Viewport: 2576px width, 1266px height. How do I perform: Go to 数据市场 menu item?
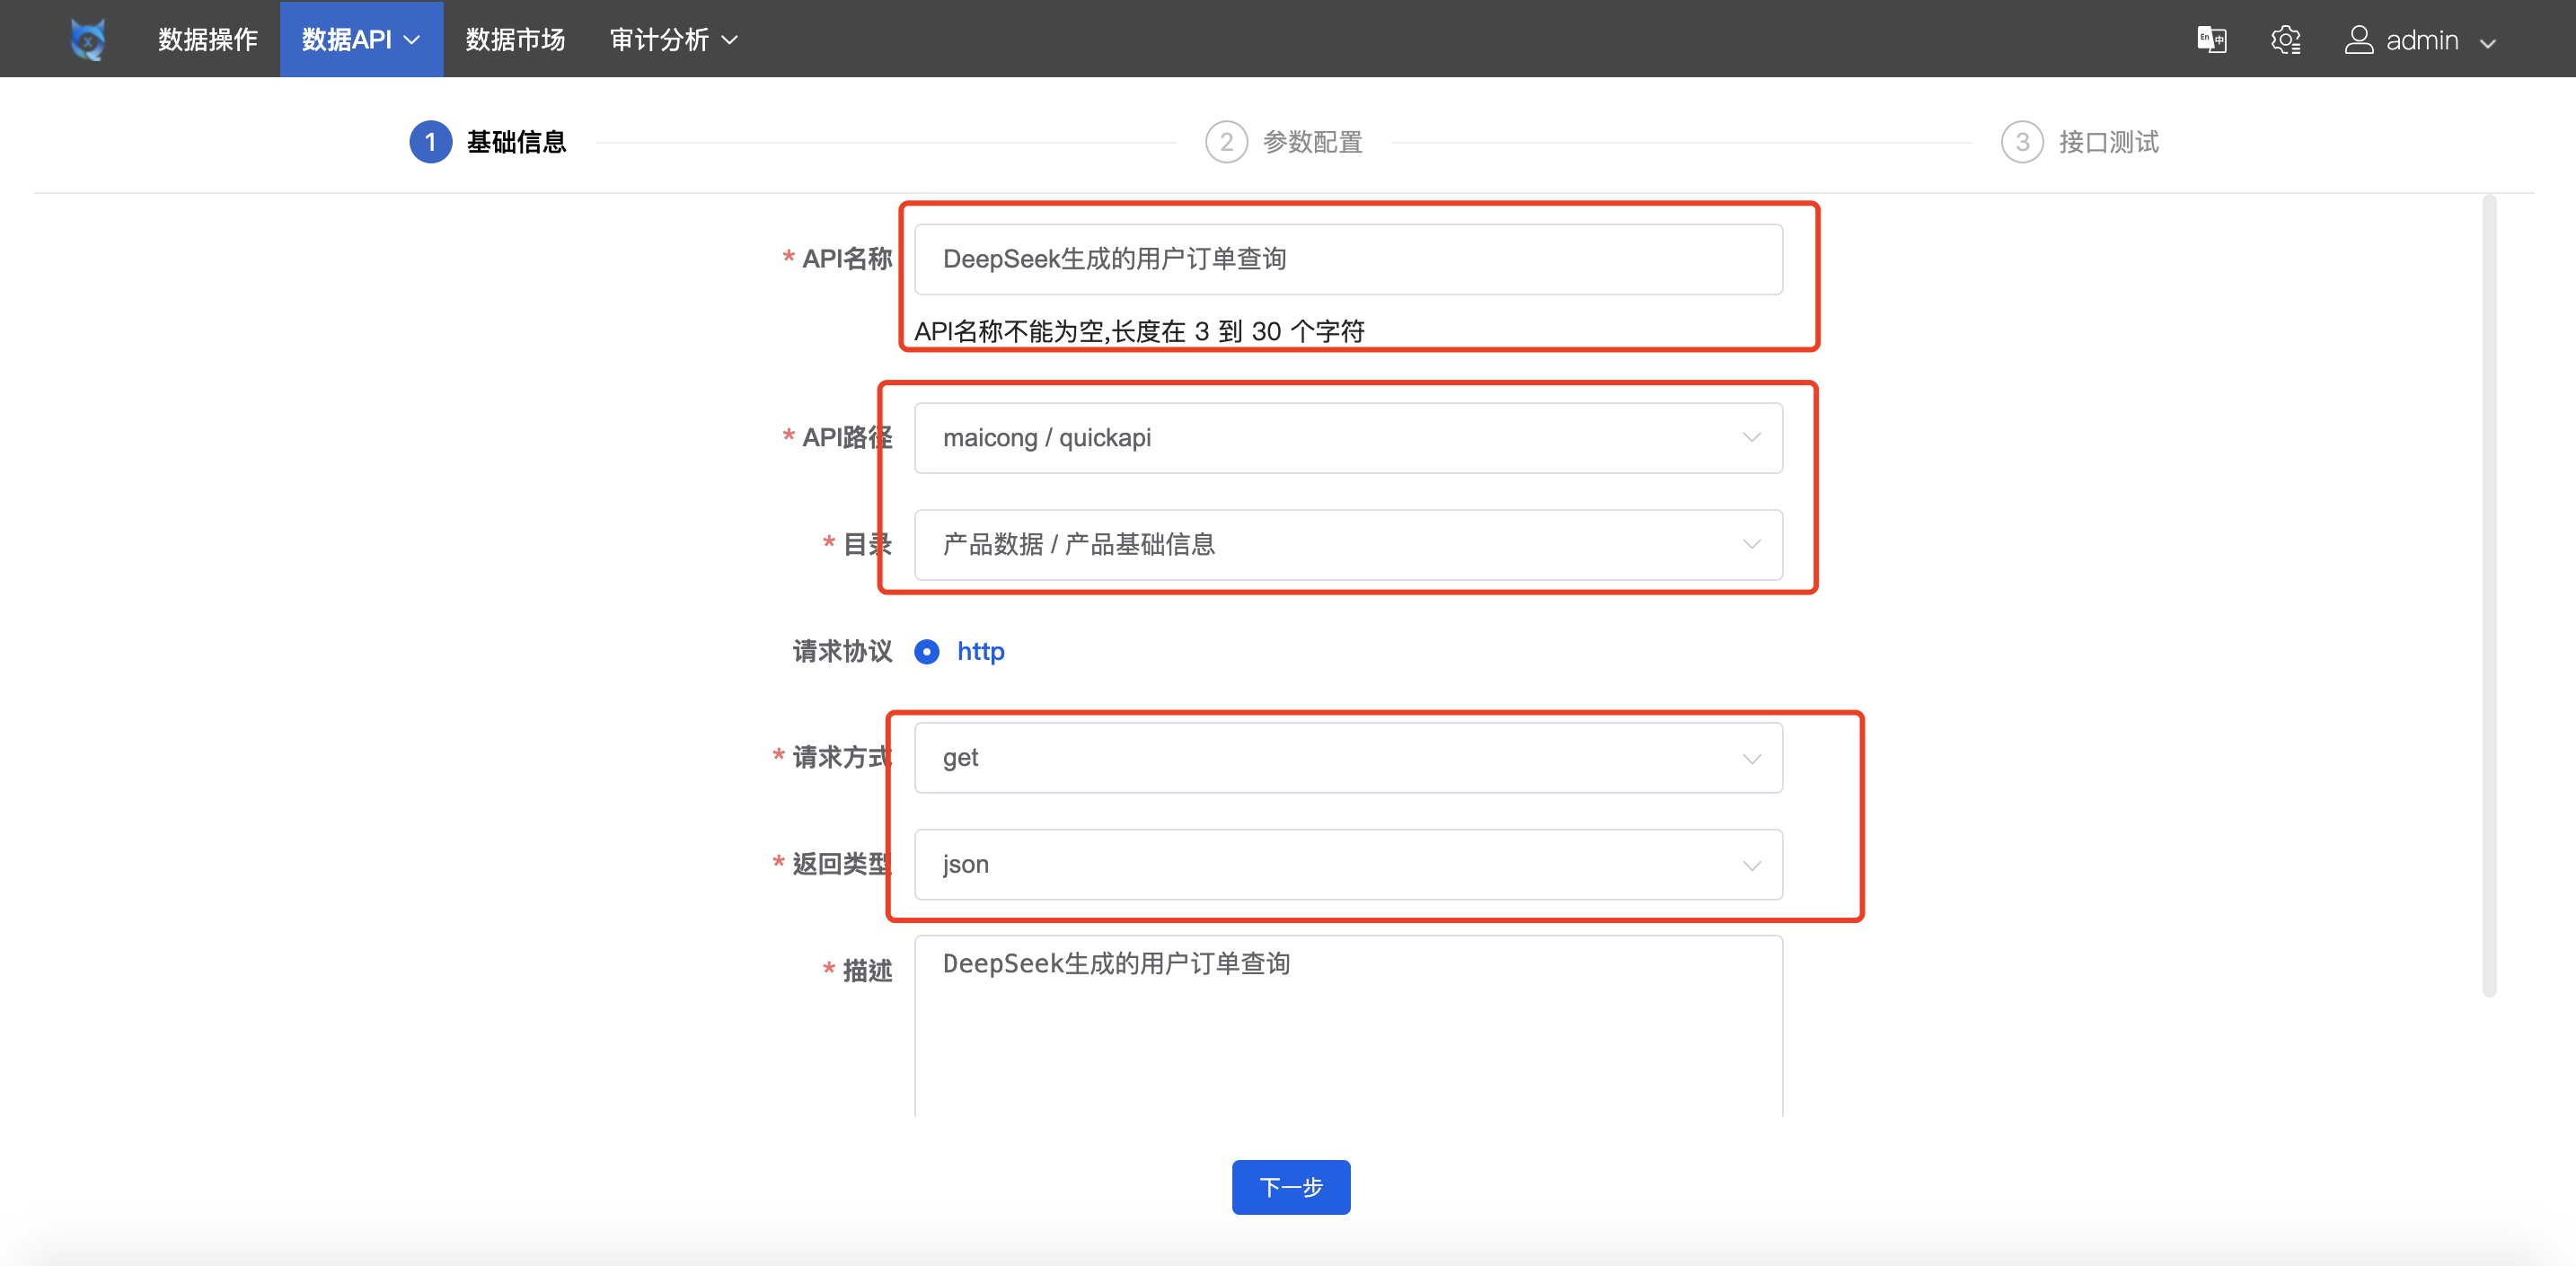[515, 40]
